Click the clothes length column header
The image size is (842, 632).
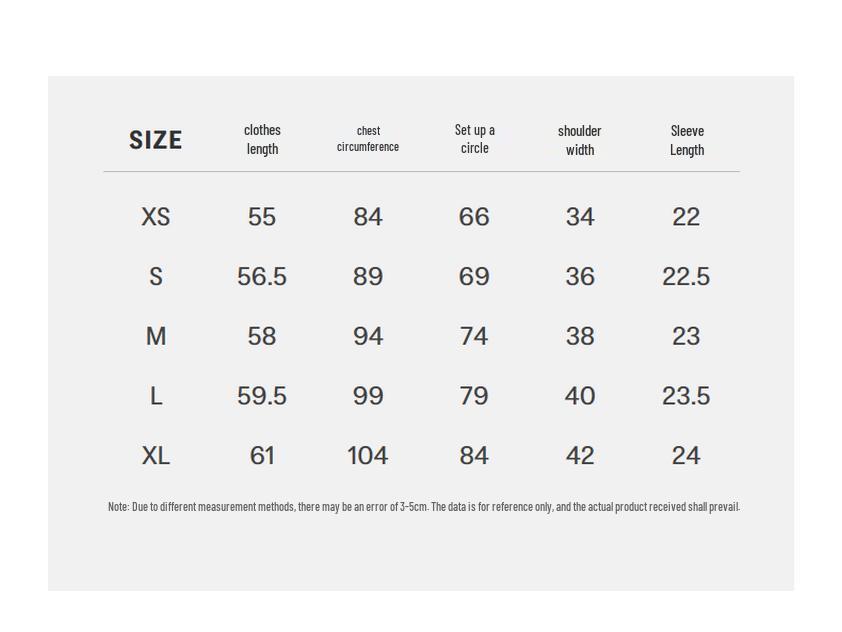(262, 139)
